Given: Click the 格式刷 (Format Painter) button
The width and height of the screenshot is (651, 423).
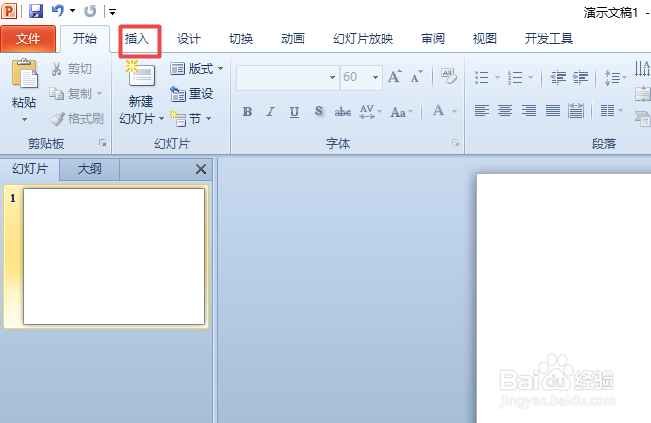Looking at the screenshot, I should (77, 119).
